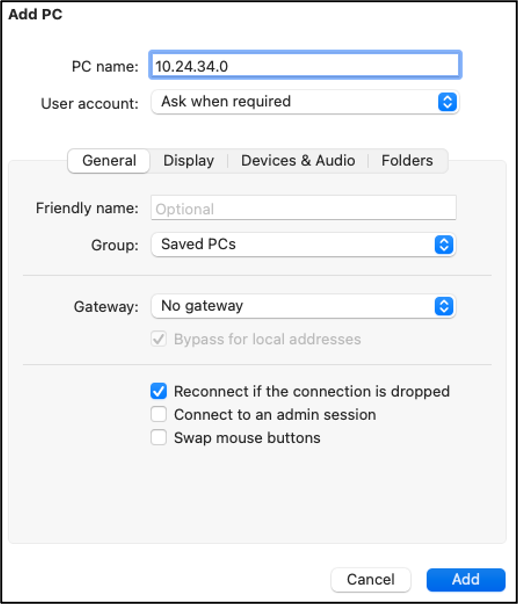Switch to the Display tab

point(189,161)
